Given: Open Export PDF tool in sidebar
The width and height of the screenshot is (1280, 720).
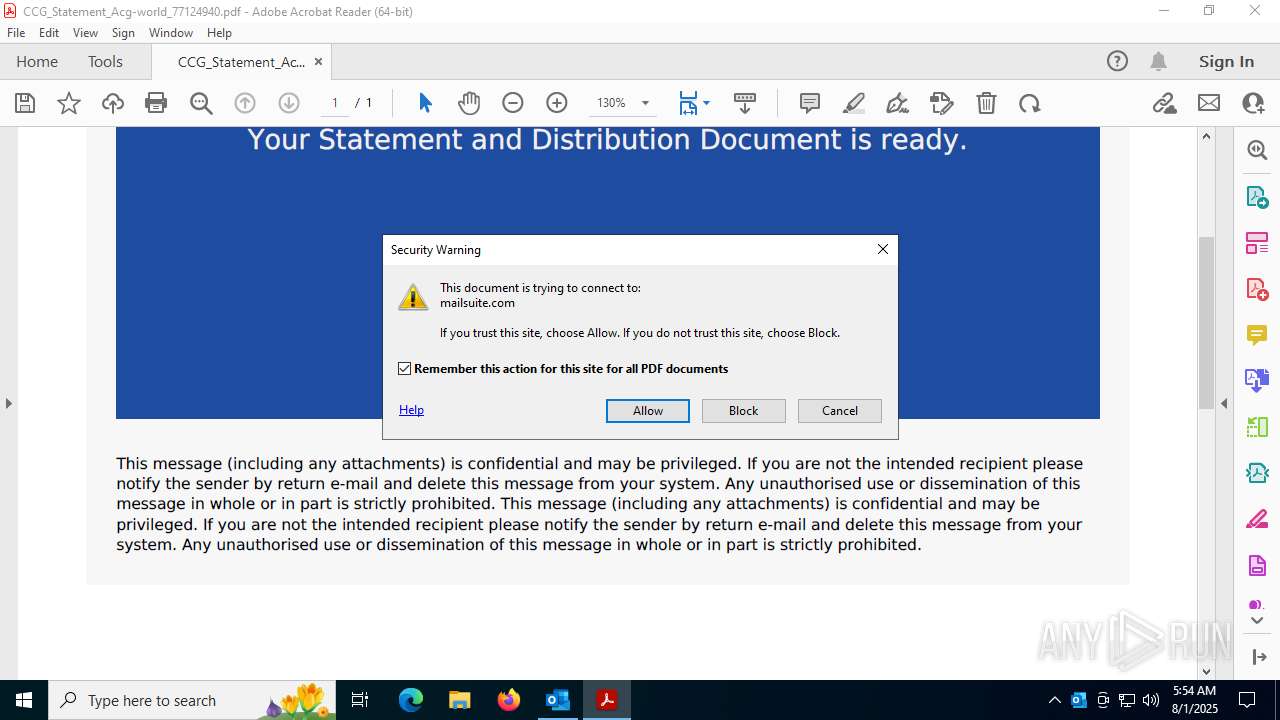Looking at the screenshot, I should point(1257,196).
